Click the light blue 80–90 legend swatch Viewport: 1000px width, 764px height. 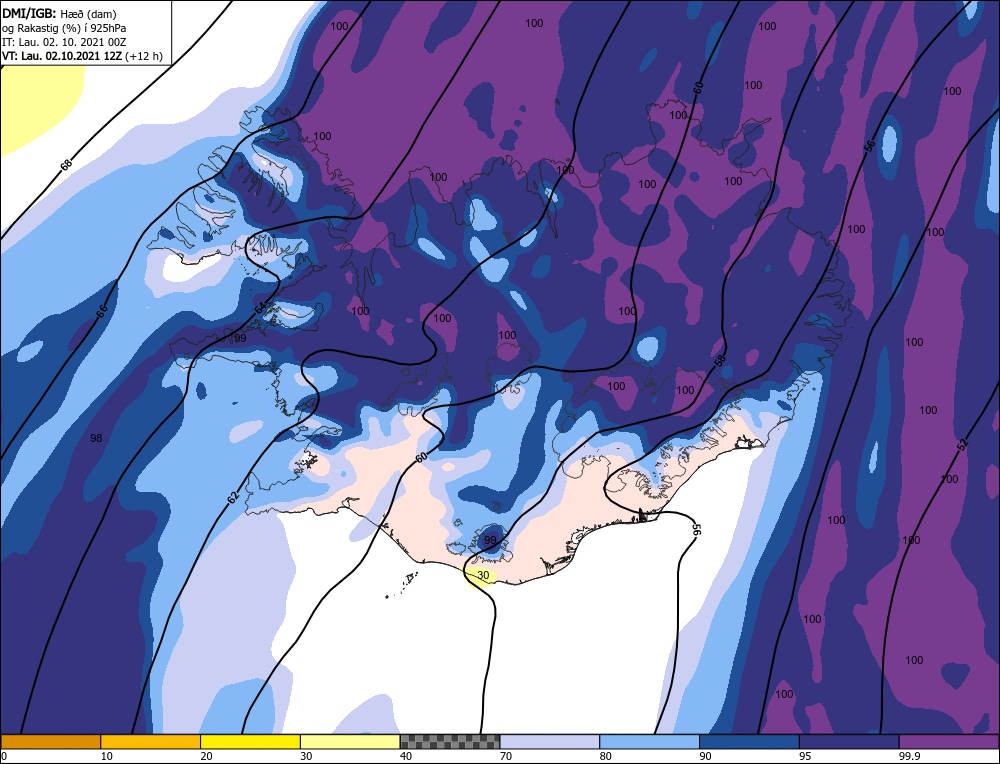point(649,741)
